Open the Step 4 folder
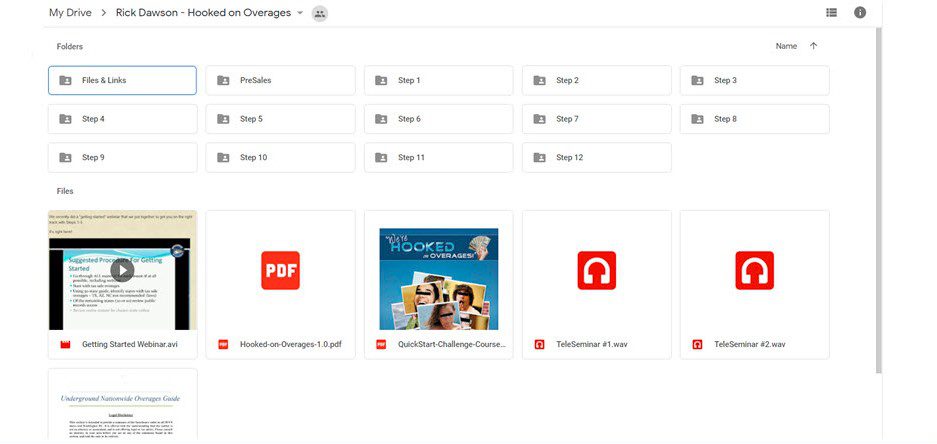This screenshot has width=937, height=444. click(123, 119)
